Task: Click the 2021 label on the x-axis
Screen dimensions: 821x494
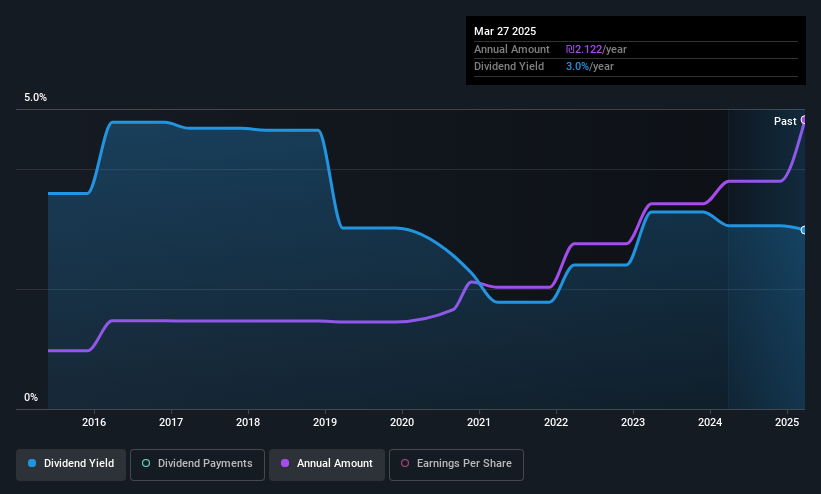Action: click(479, 422)
